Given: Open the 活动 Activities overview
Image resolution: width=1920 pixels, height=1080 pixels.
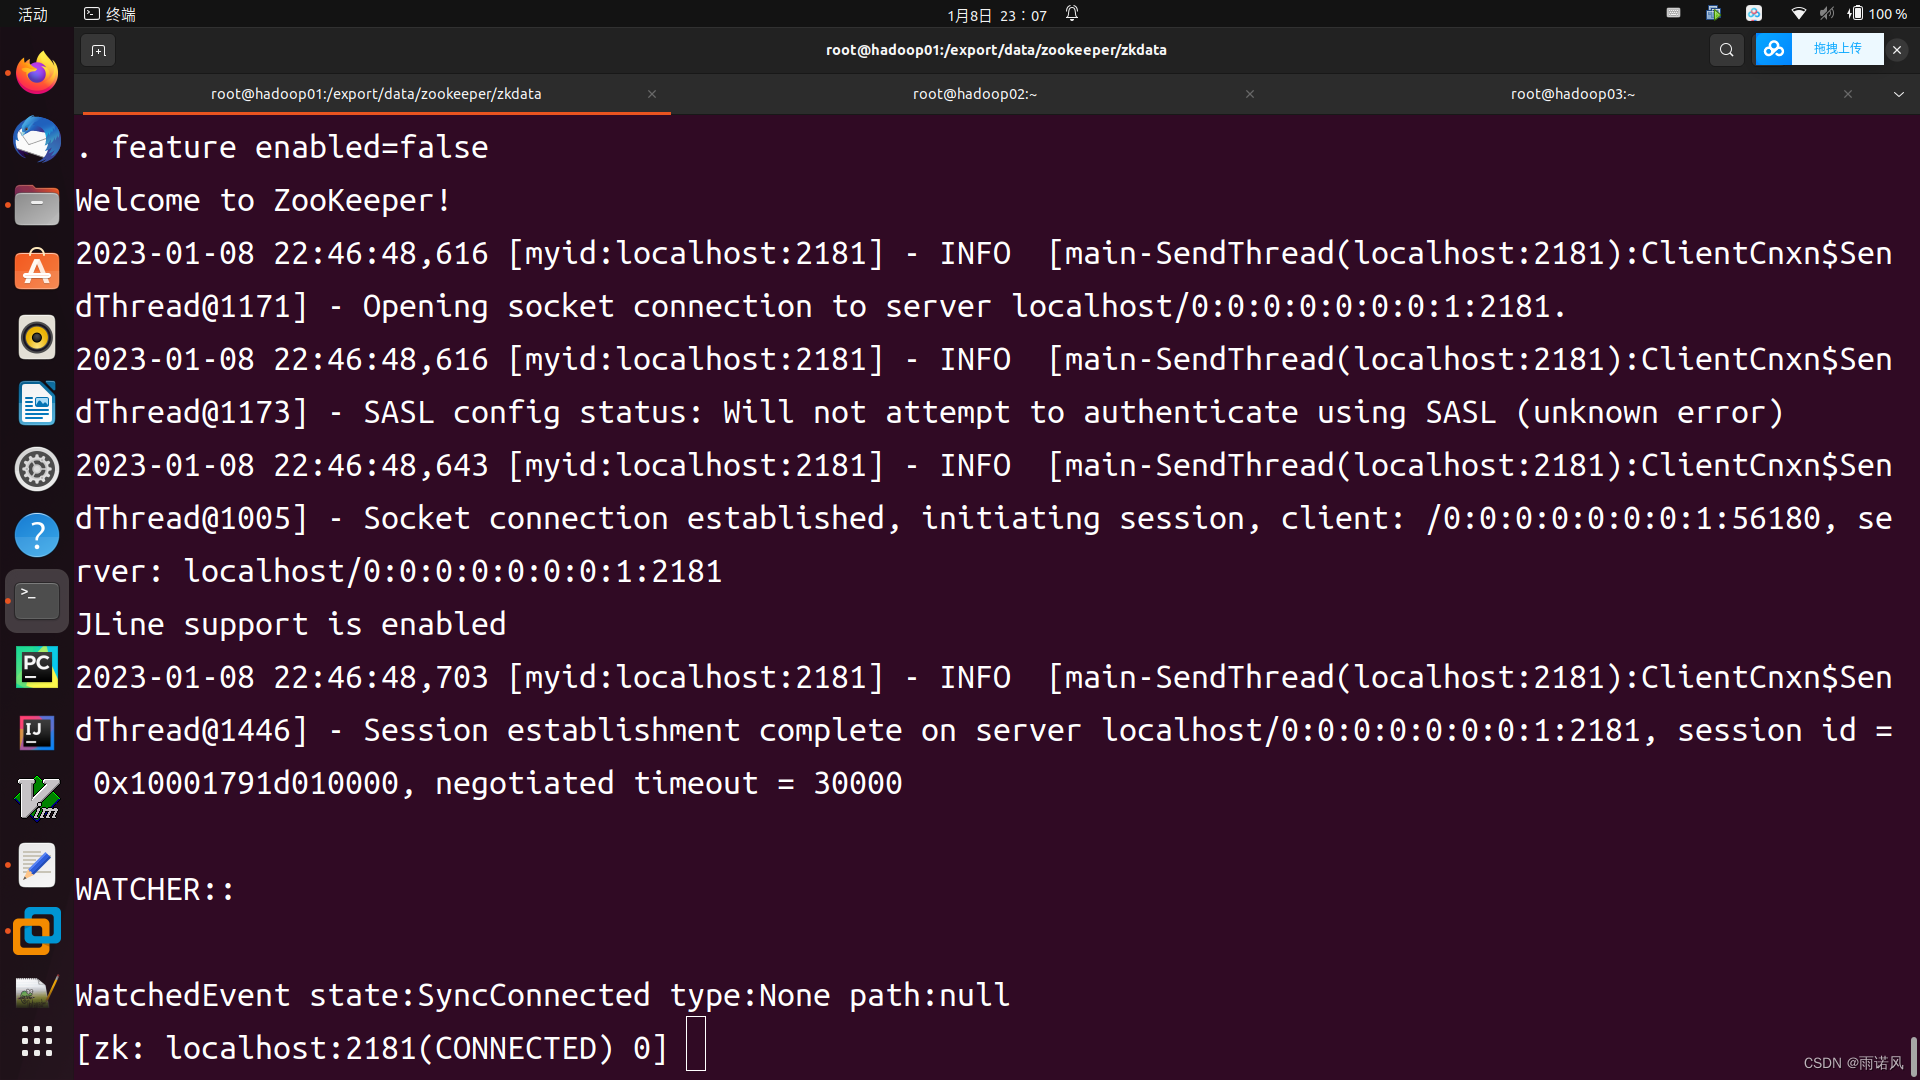Looking at the screenshot, I should (33, 14).
